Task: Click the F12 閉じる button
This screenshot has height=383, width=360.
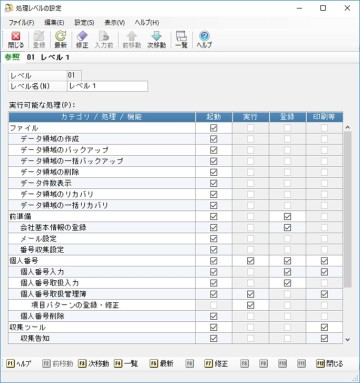Action: (x=330, y=363)
